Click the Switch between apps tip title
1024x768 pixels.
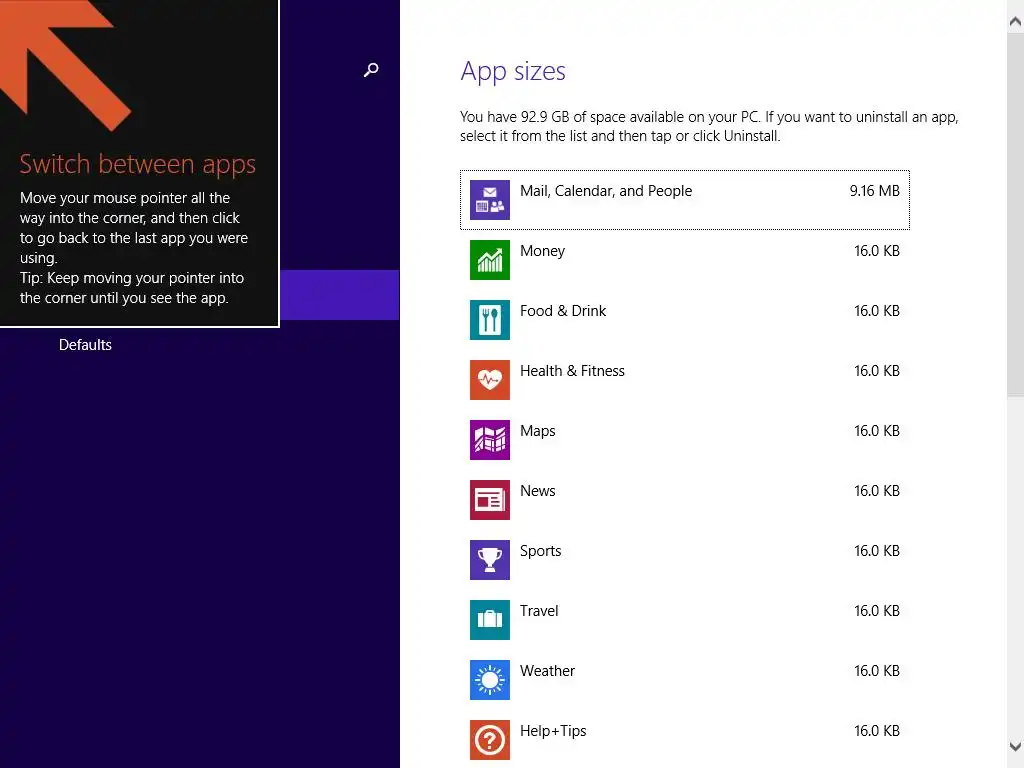pos(138,165)
